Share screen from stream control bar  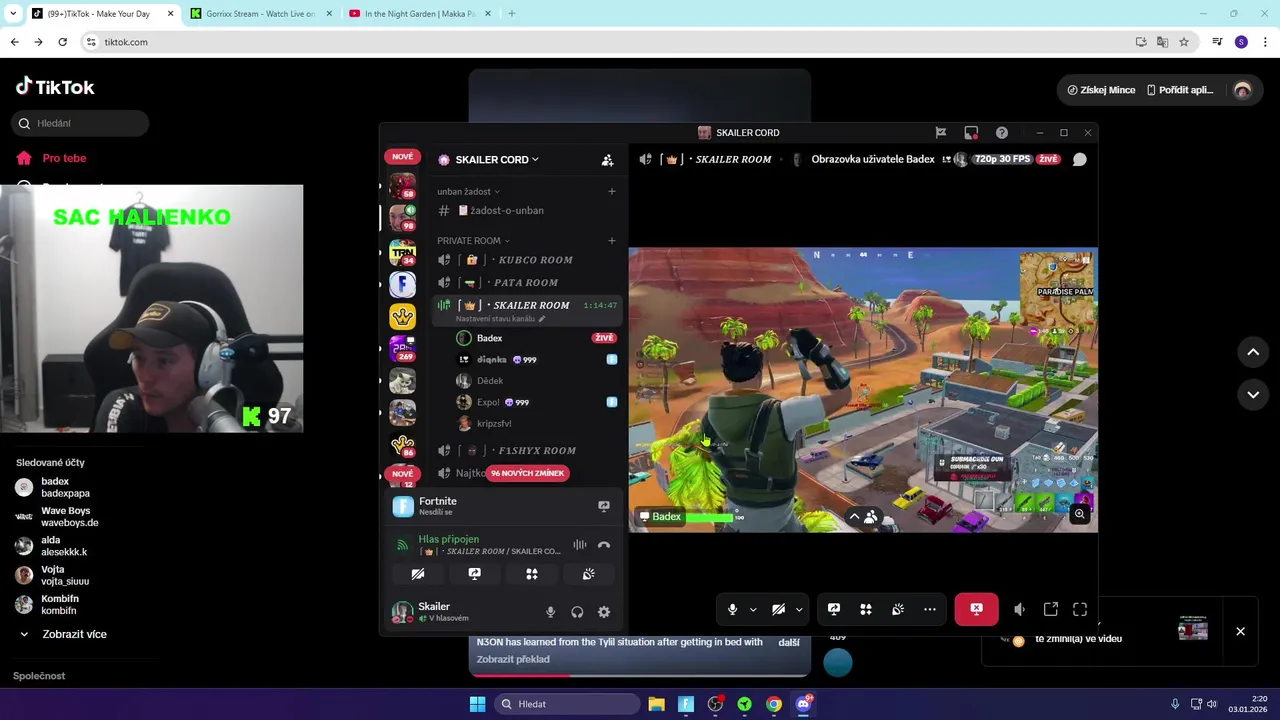click(834, 609)
